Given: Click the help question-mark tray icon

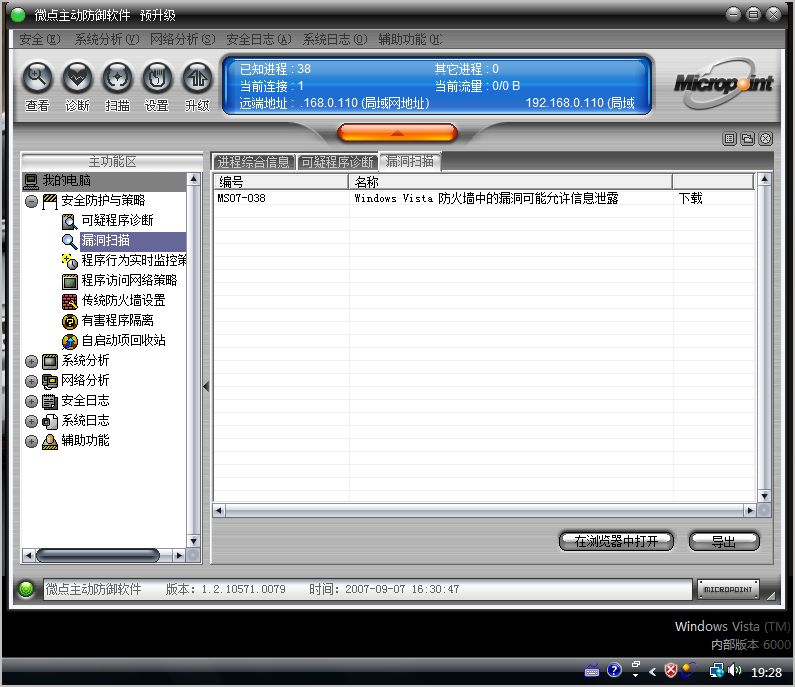Looking at the screenshot, I should click(614, 671).
